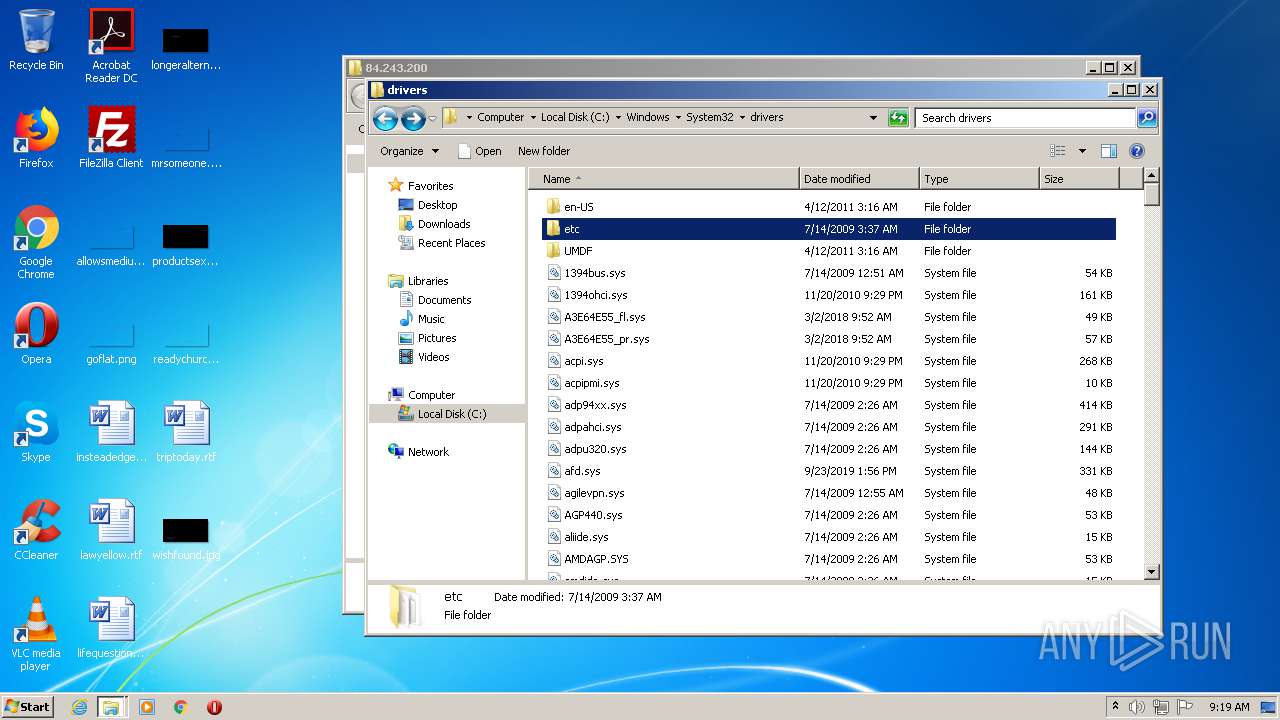This screenshot has height=720, width=1280.
Task: Select the UMDF folder
Action: click(577, 251)
